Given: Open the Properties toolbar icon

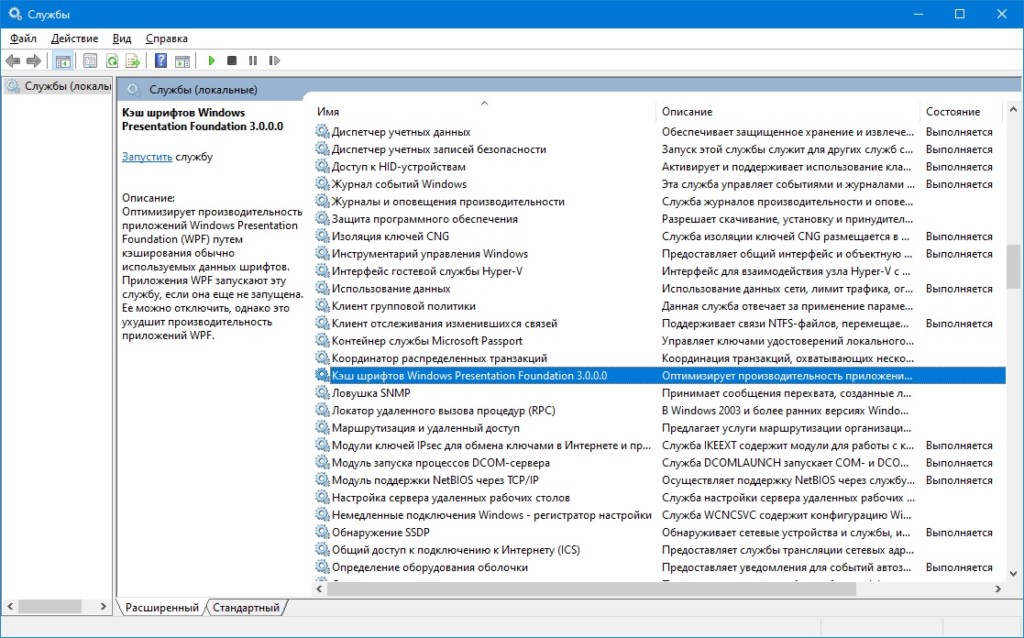Looking at the screenshot, I should coord(90,61).
